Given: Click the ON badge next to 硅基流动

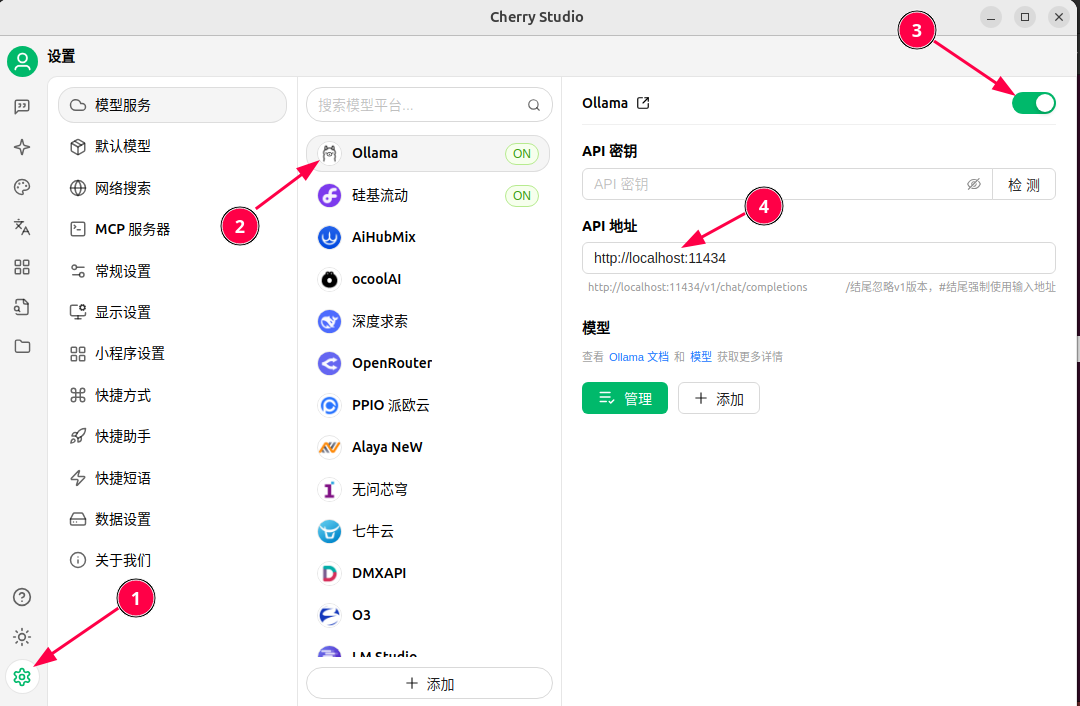Looking at the screenshot, I should pyautogui.click(x=521, y=196).
